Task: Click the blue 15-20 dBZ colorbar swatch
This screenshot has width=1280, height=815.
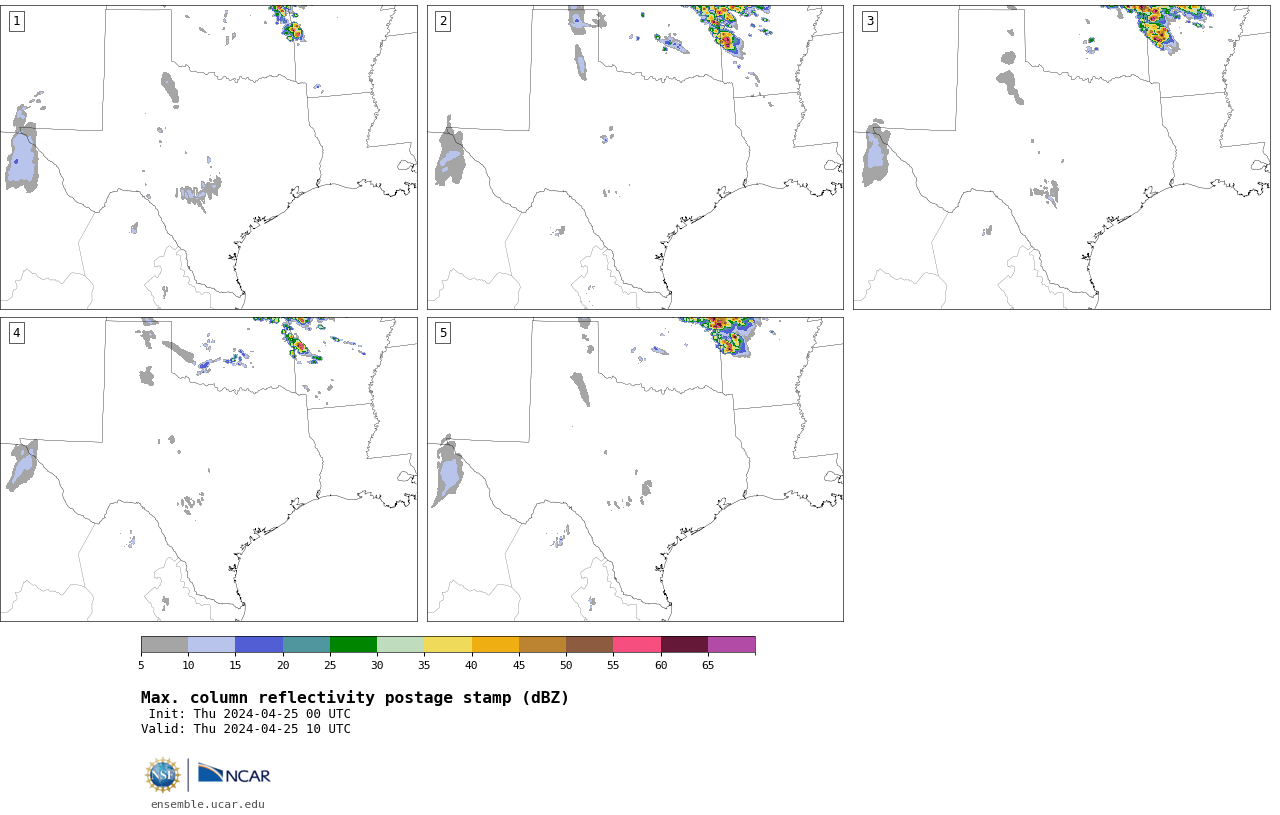Action: point(259,644)
